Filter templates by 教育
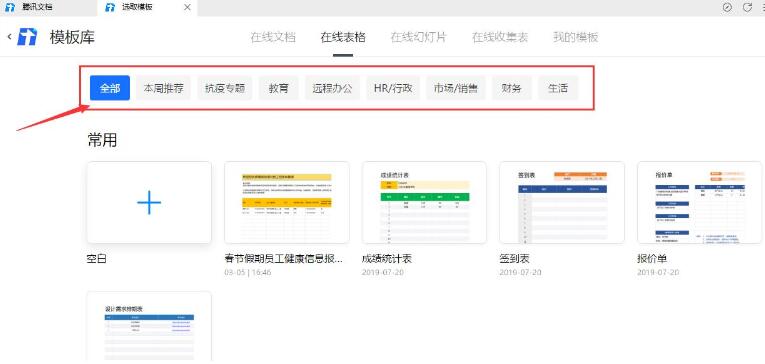This screenshot has height=364, width=765. click(279, 88)
